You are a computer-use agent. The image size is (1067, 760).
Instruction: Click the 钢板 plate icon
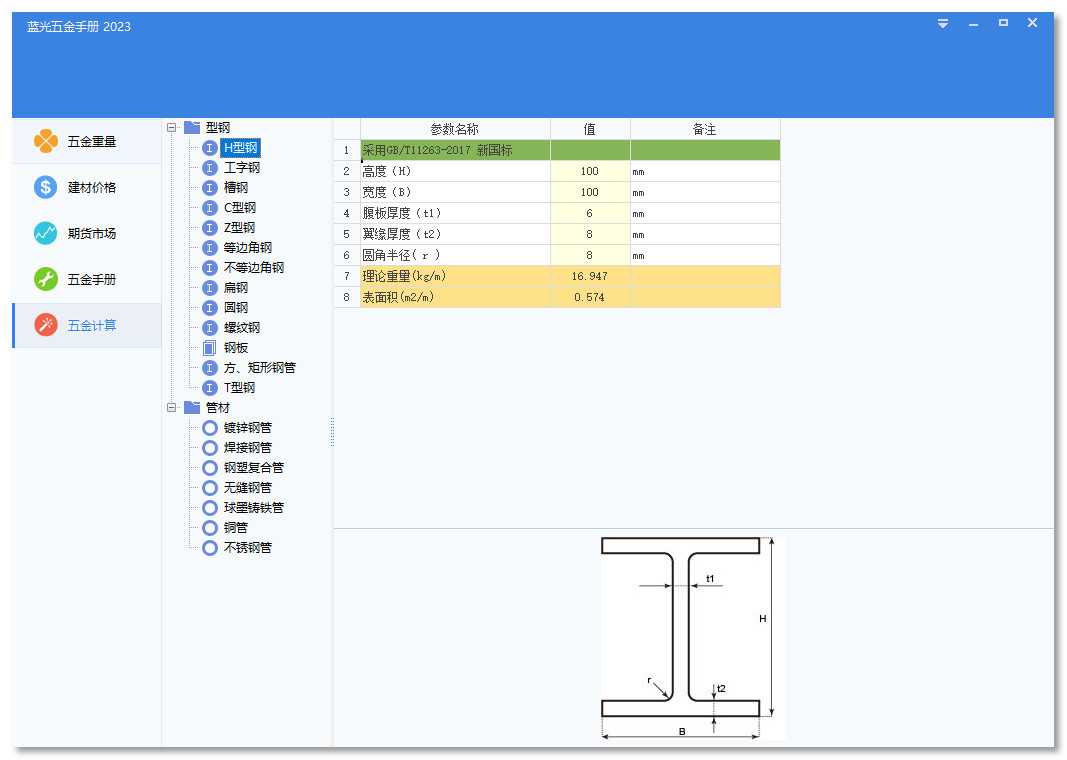point(210,348)
